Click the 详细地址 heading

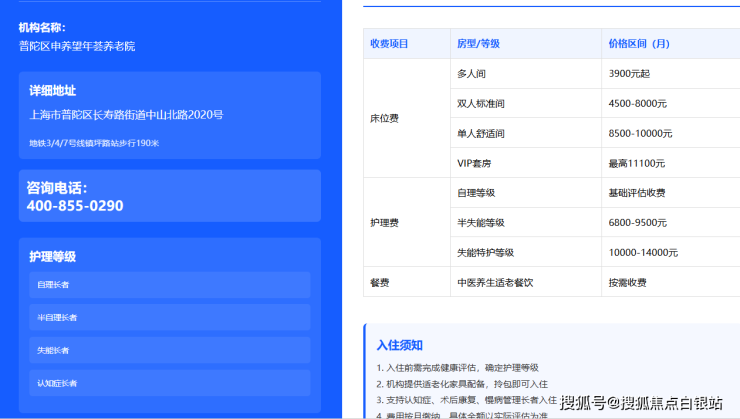click(52, 91)
